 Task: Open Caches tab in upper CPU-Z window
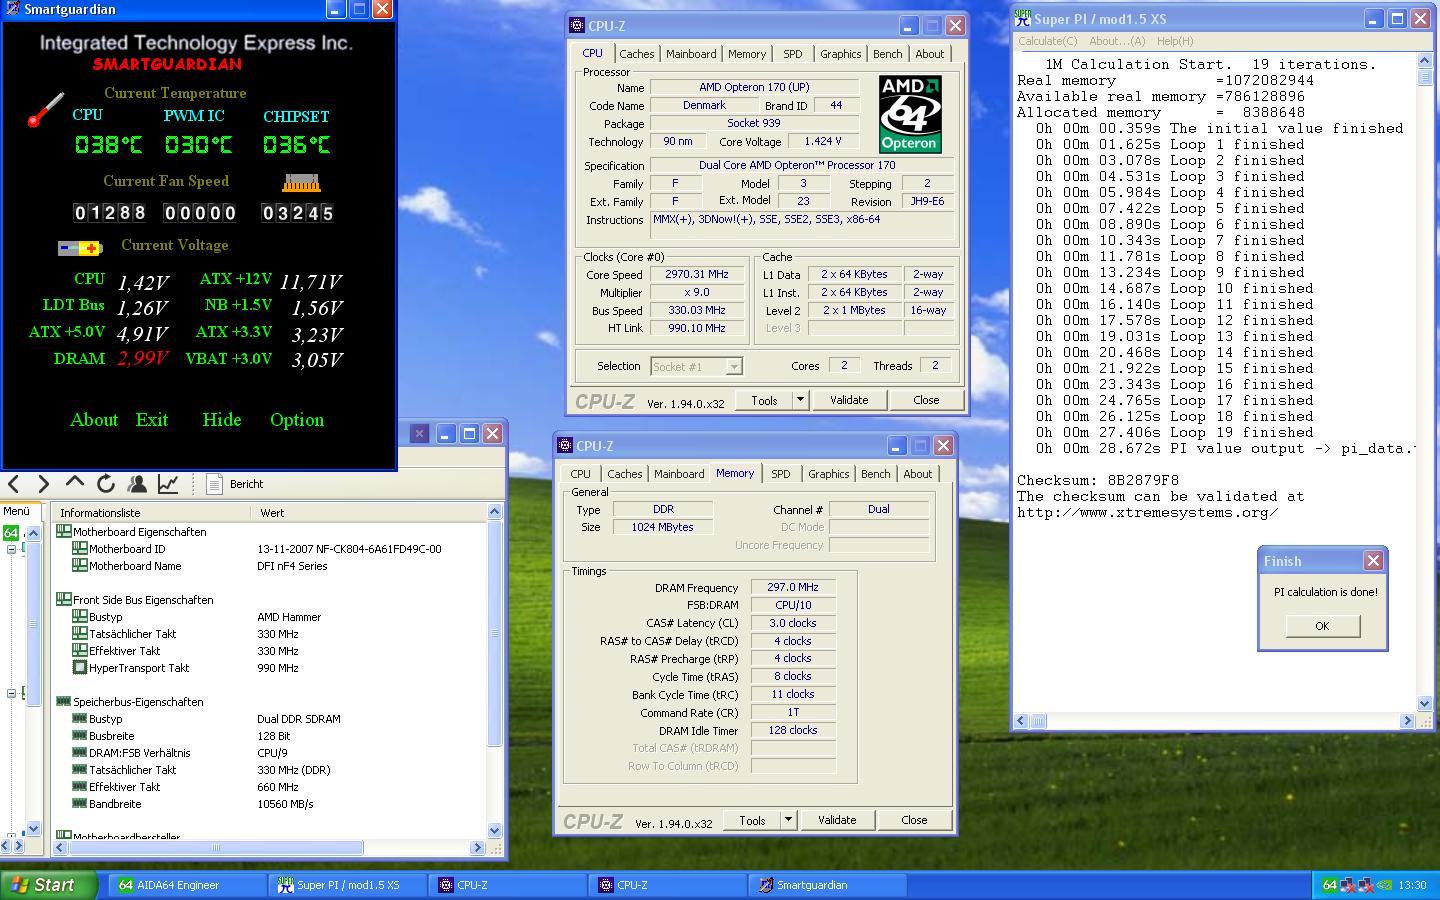636,54
